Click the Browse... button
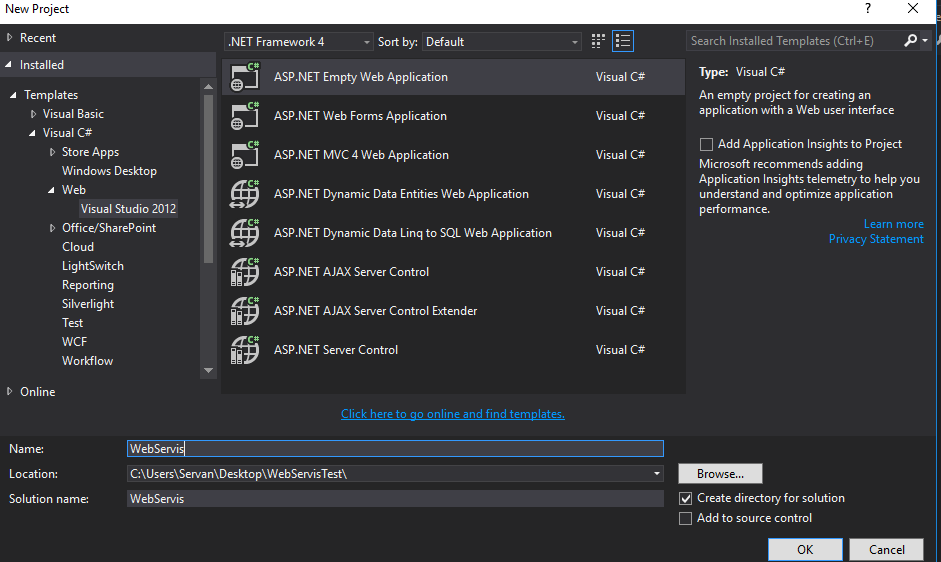941x562 pixels. click(720, 474)
